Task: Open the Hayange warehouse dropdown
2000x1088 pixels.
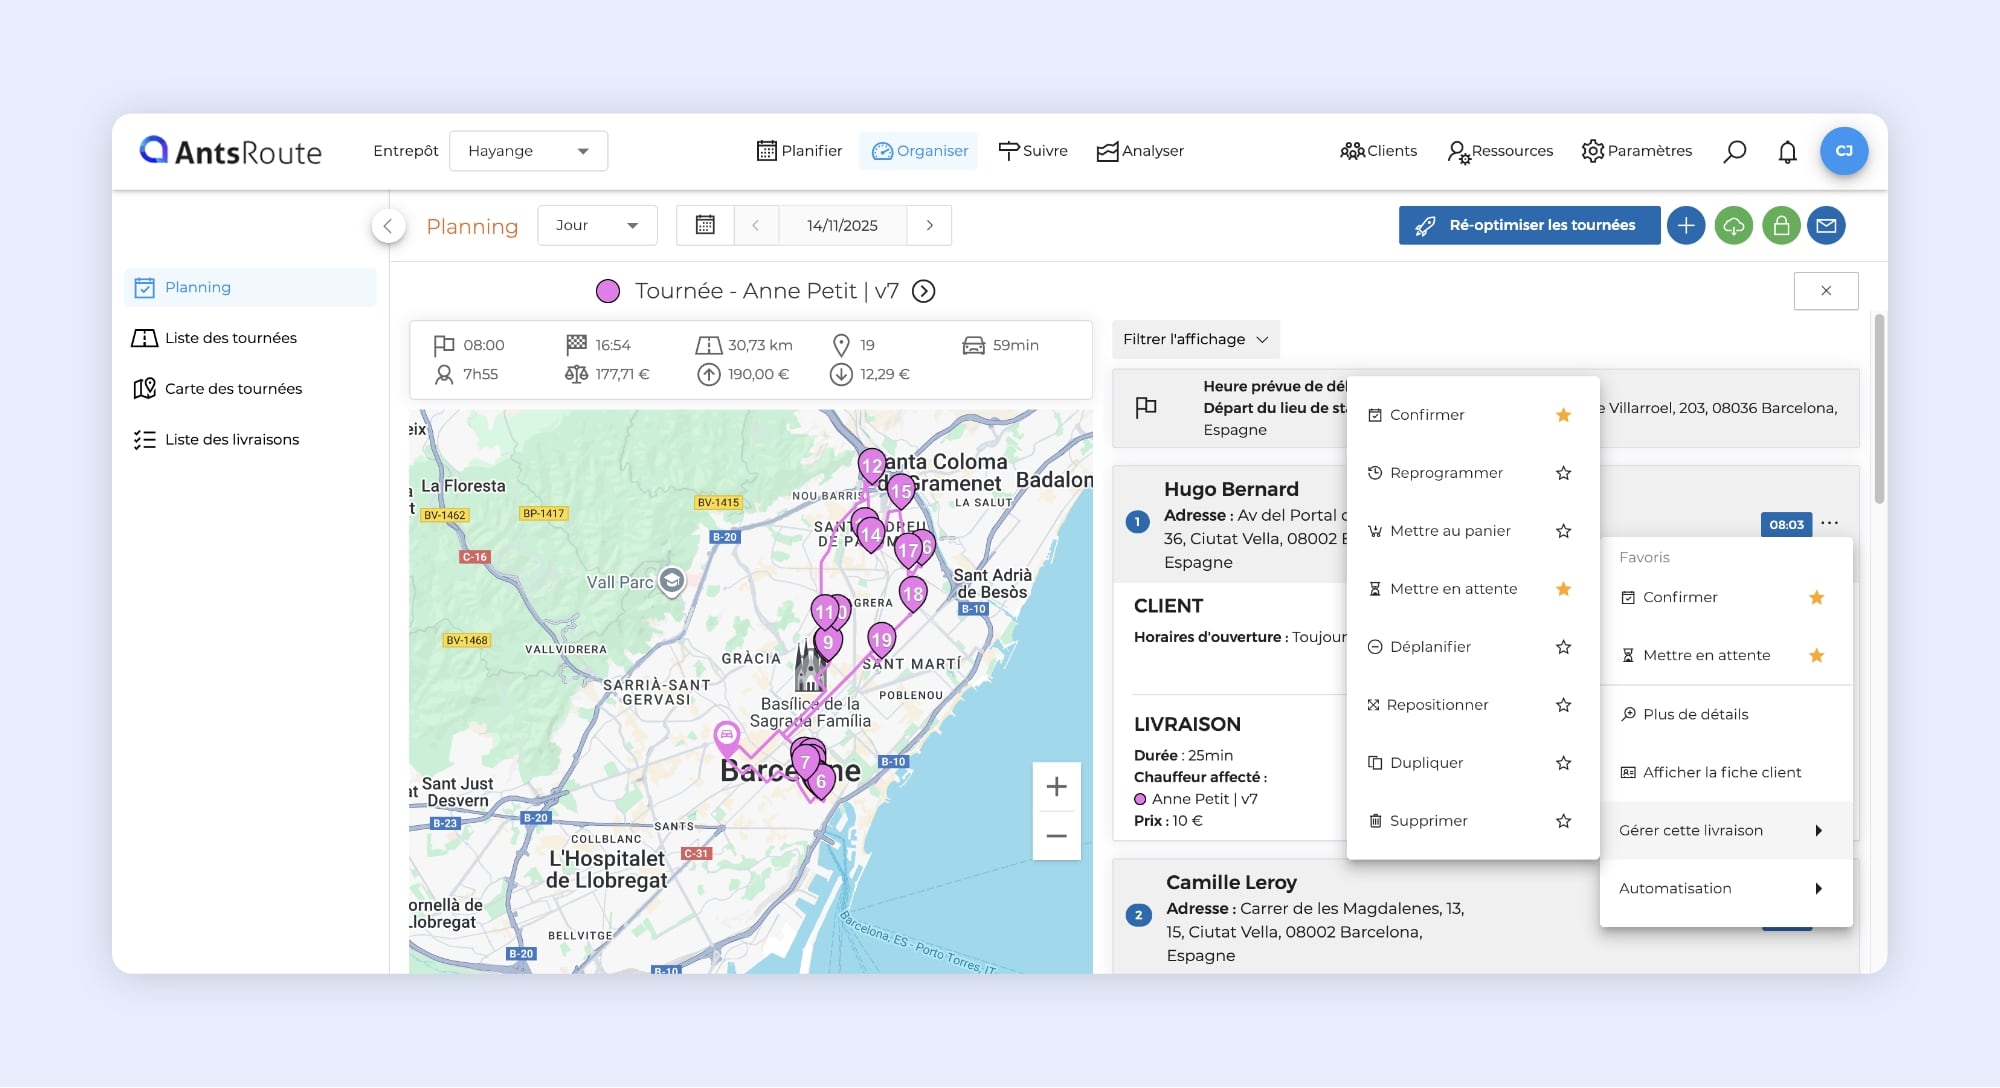Action: [x=528, y=151]
